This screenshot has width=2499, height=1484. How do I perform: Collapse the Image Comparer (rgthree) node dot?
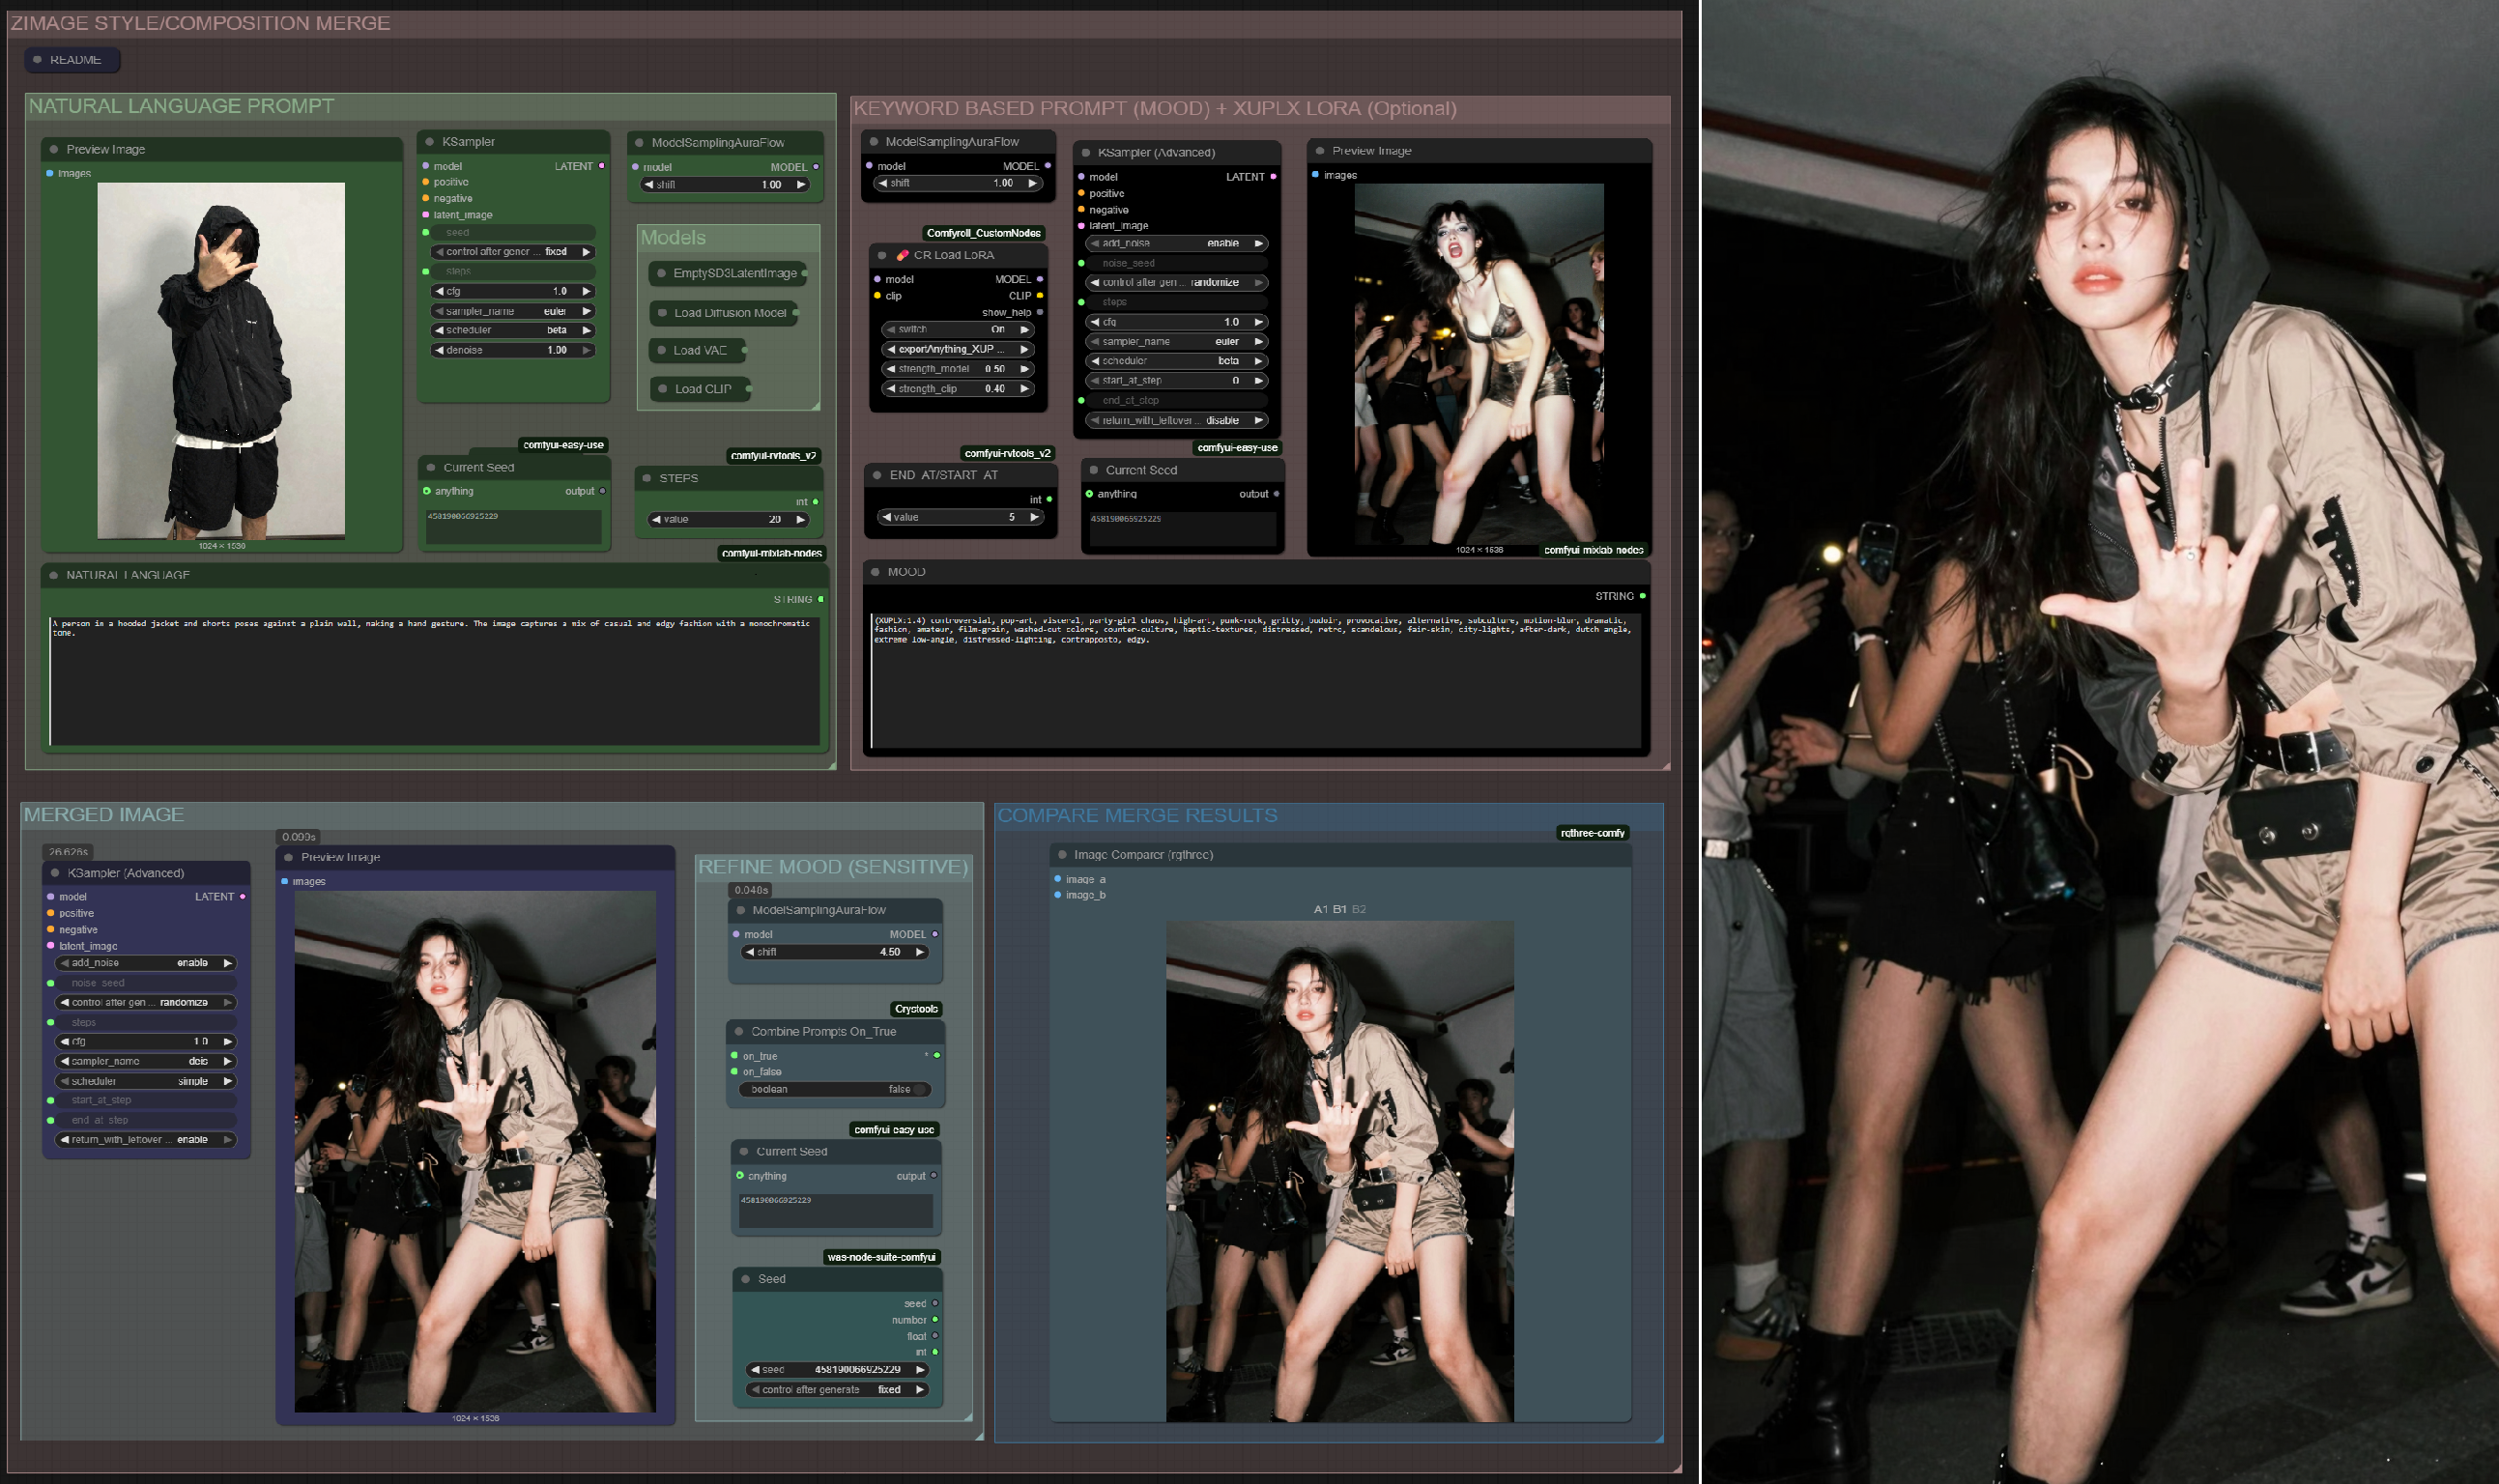(x=1062, y=855)
